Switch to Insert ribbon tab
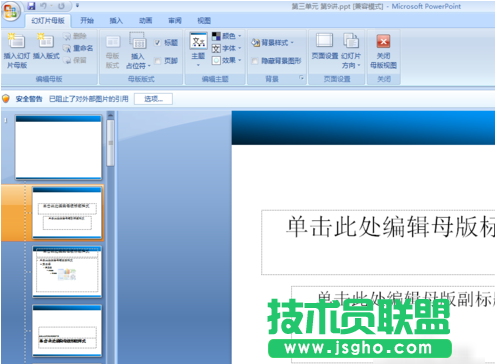 [x=116, y=21]
